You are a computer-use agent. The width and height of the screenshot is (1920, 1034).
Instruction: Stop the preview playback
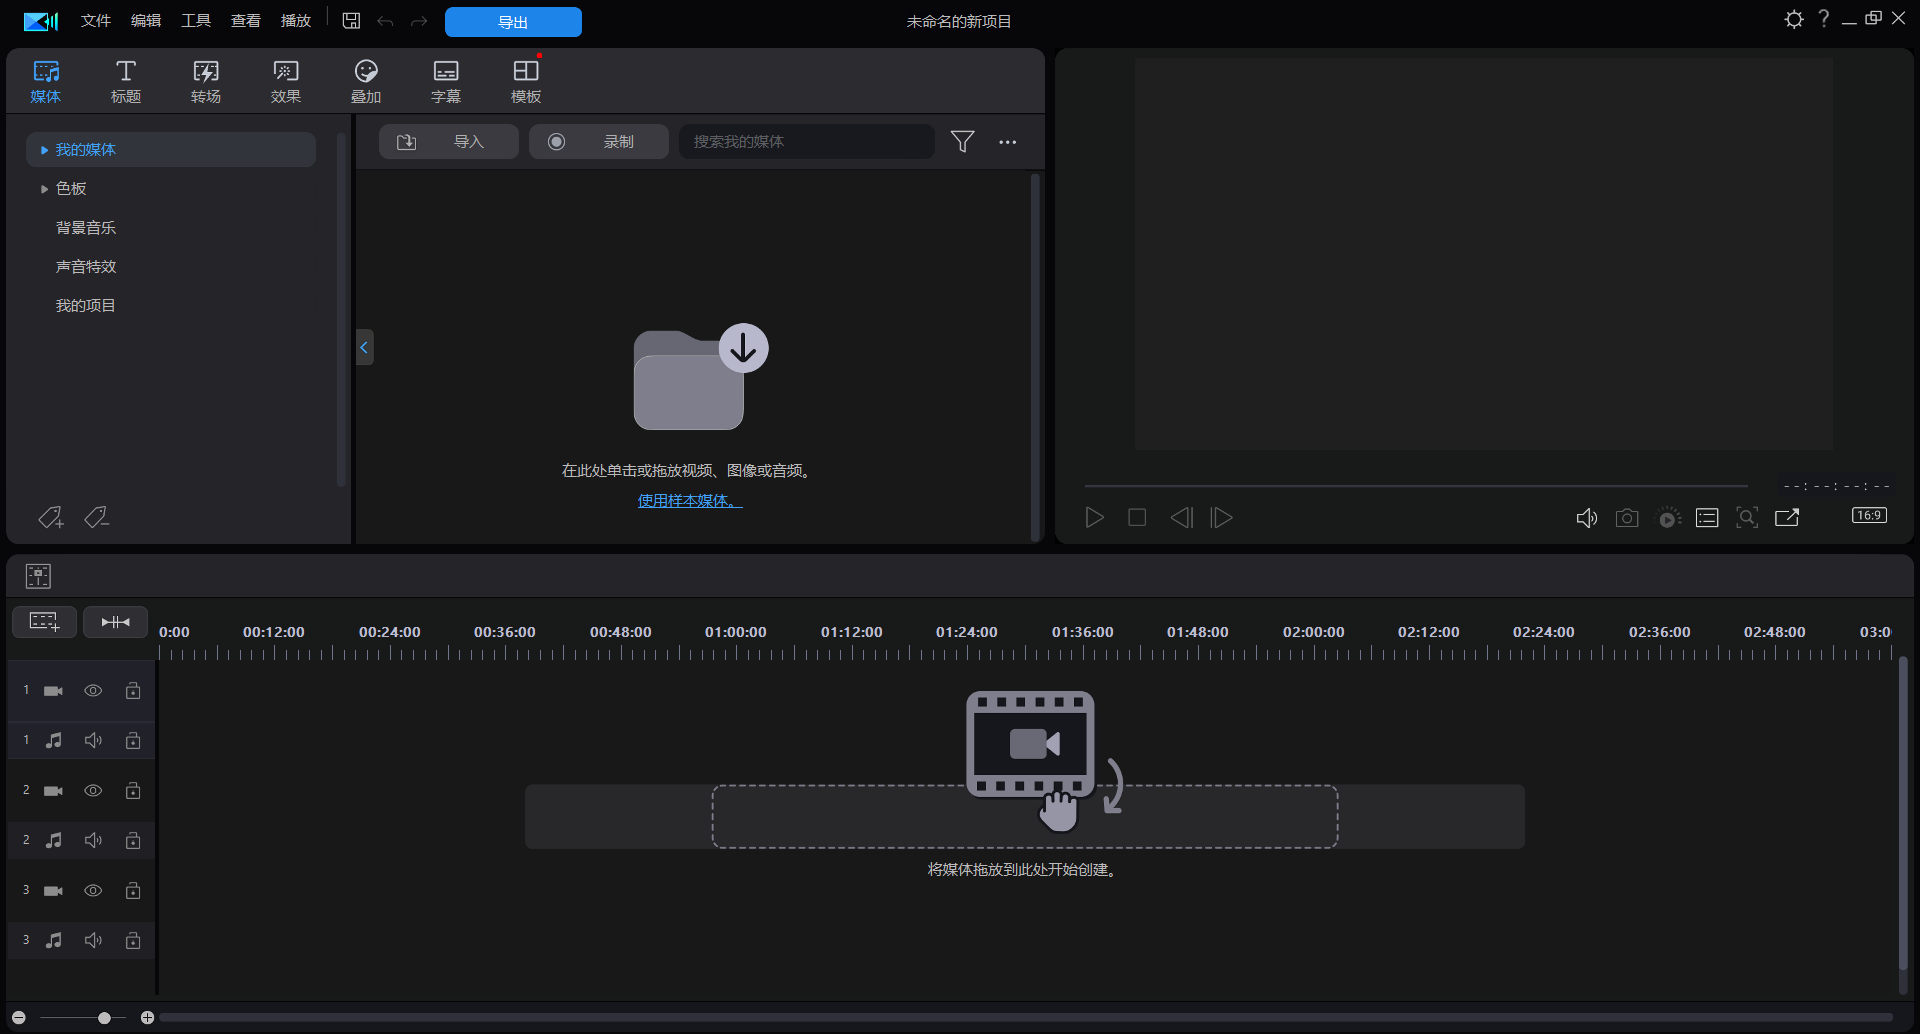1137,518
